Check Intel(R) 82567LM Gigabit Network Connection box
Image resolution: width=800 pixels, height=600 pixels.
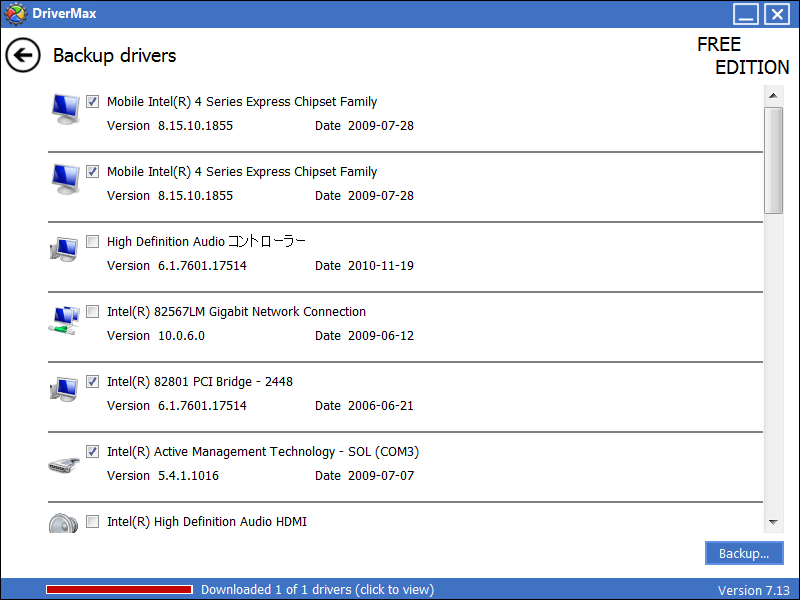[92, 311]
